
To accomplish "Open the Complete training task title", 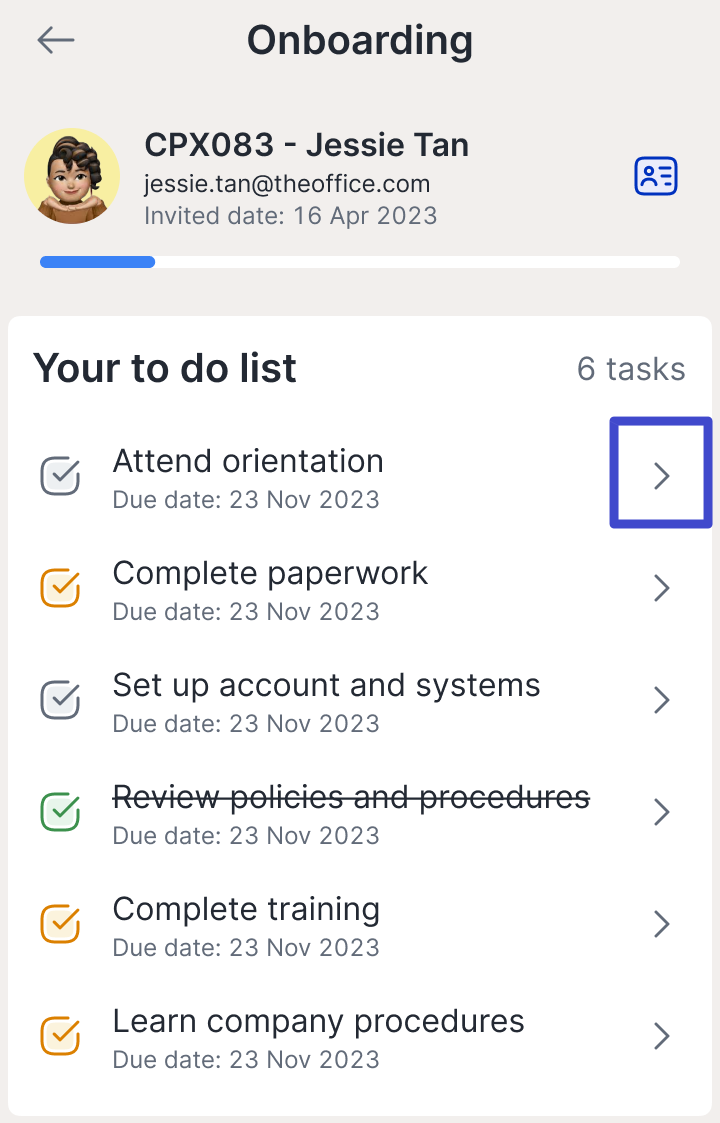I will (246, 909).
